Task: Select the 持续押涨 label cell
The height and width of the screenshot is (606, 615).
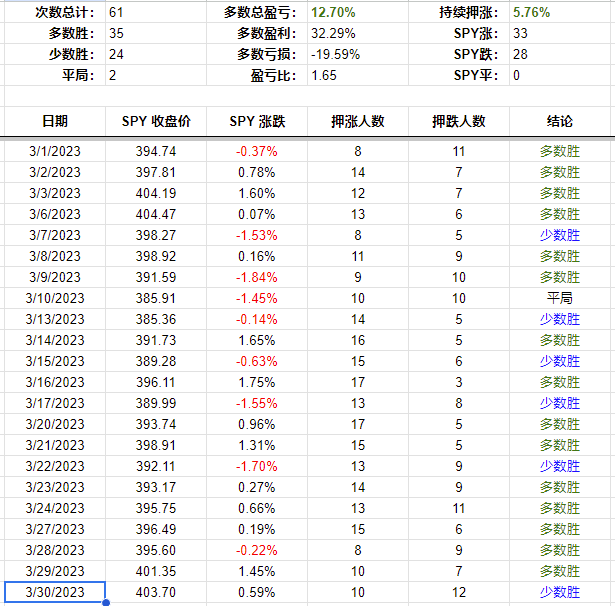Action: 459,12
